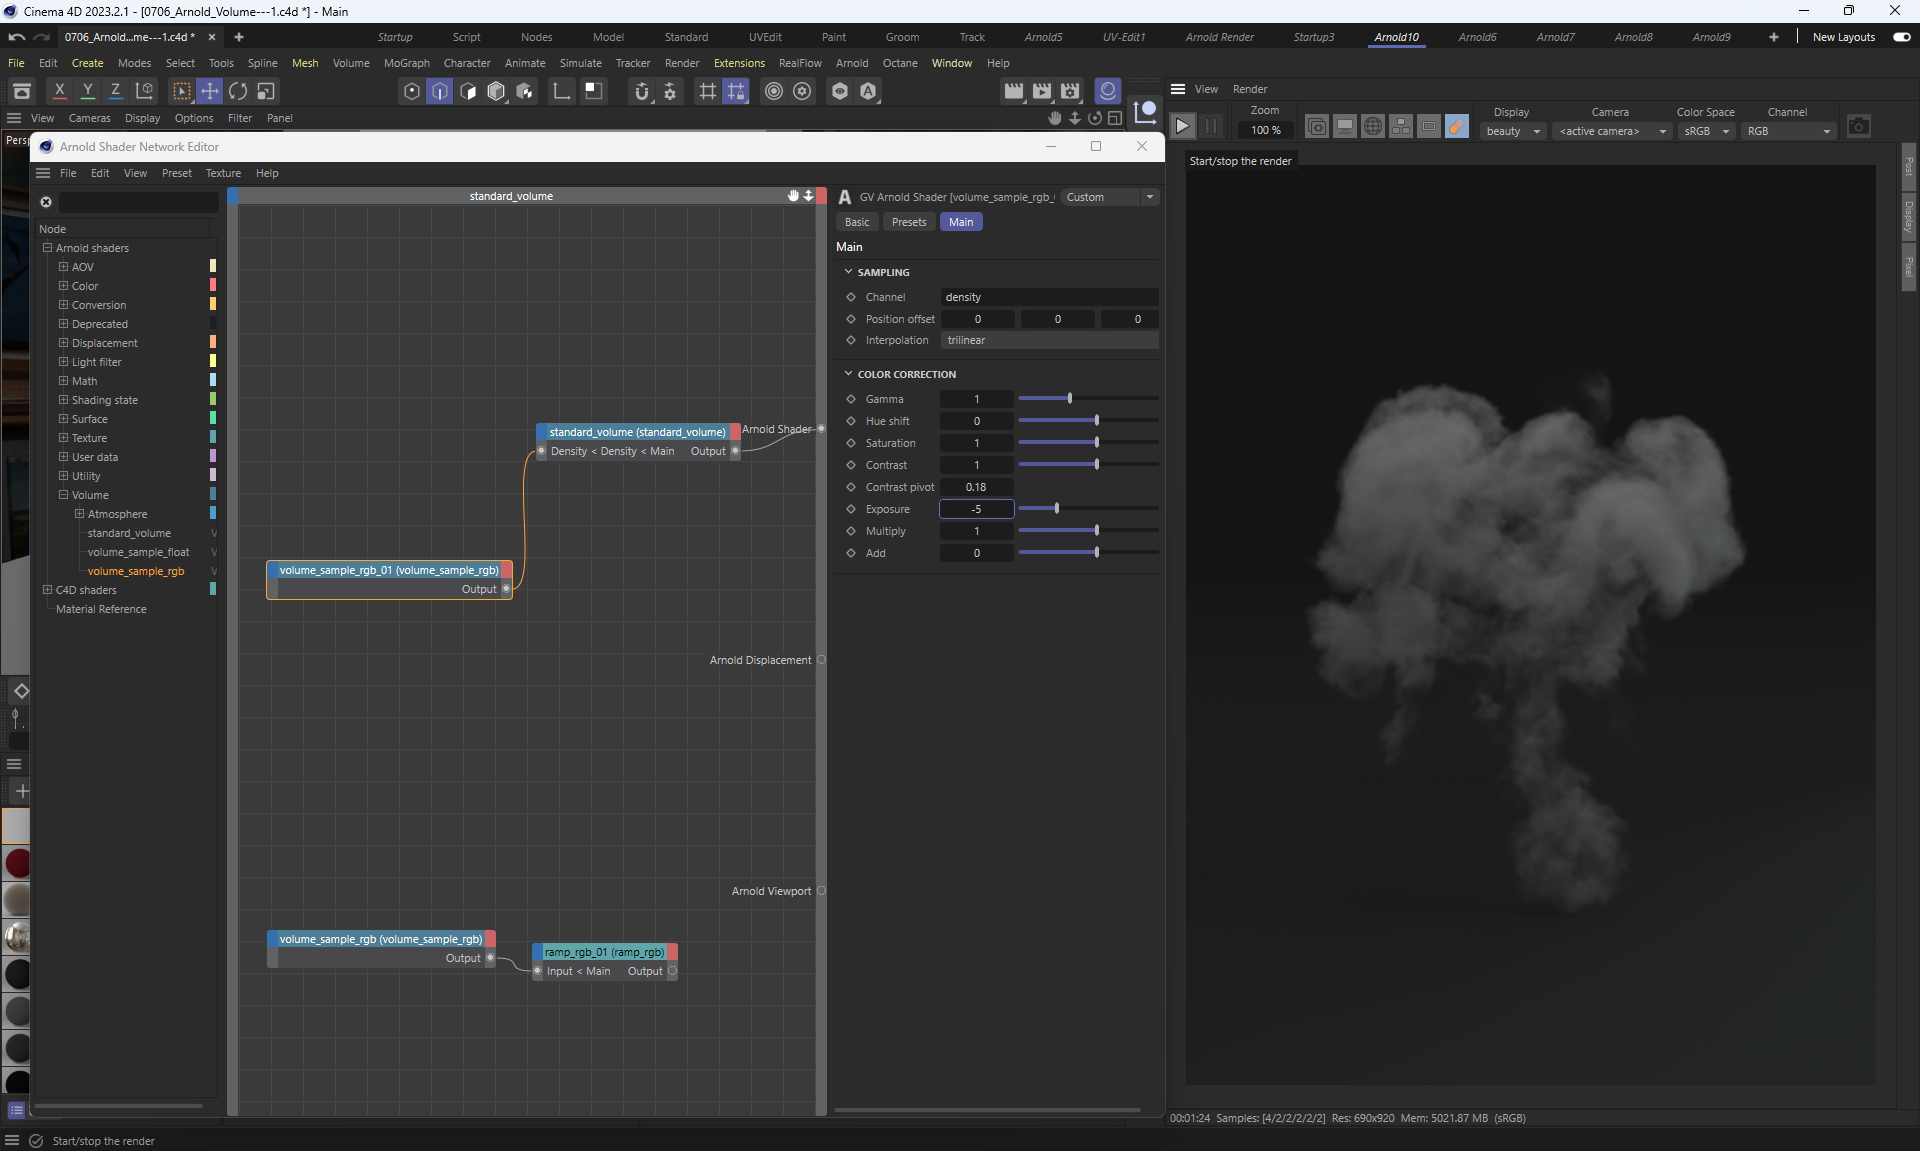The width and height of the screenshot is (1920, 1151).
Task: Pause the render with pause icon
Action: [1211, 126]
